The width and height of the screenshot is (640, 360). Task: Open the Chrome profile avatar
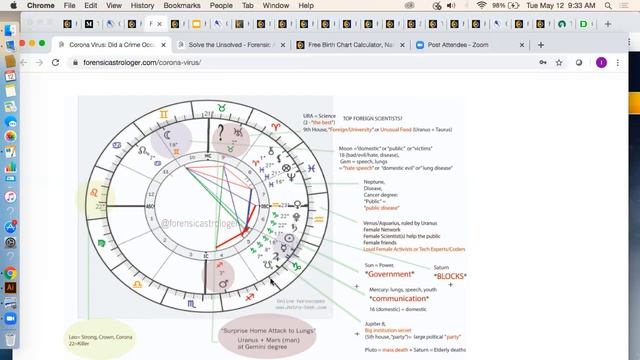point(601,62)
